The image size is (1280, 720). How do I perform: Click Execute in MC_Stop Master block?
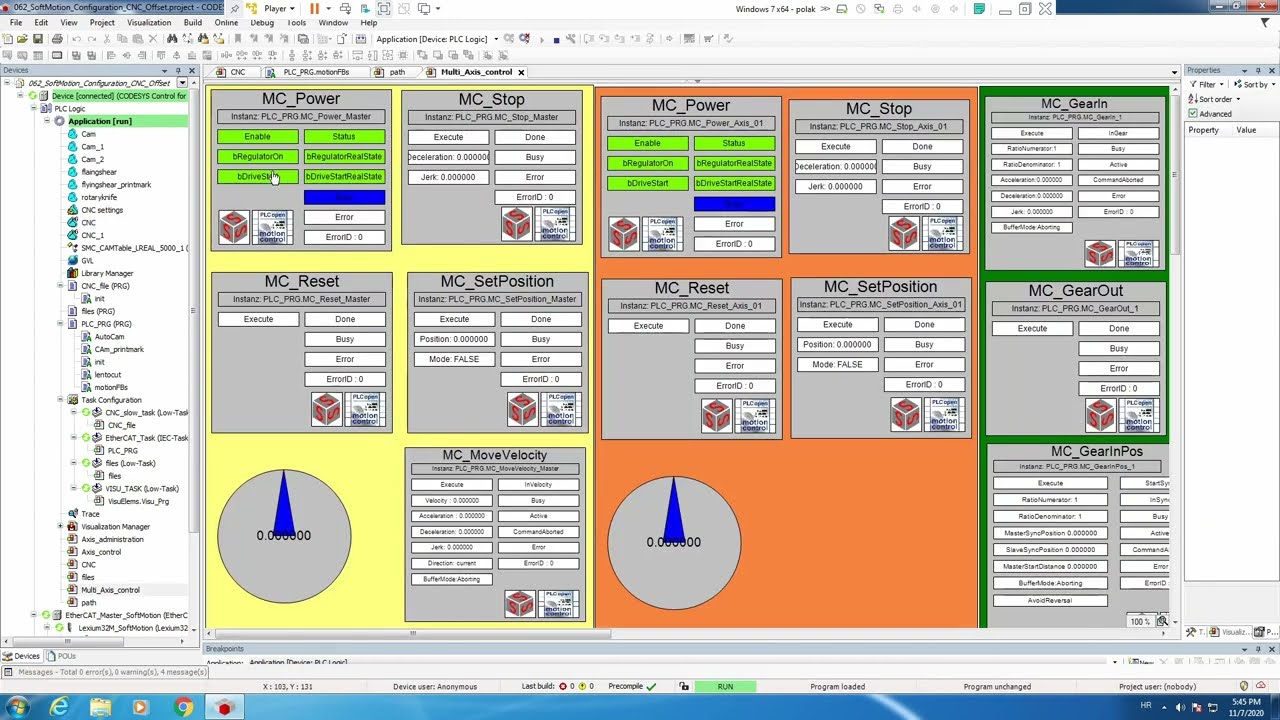coord(448,137)
